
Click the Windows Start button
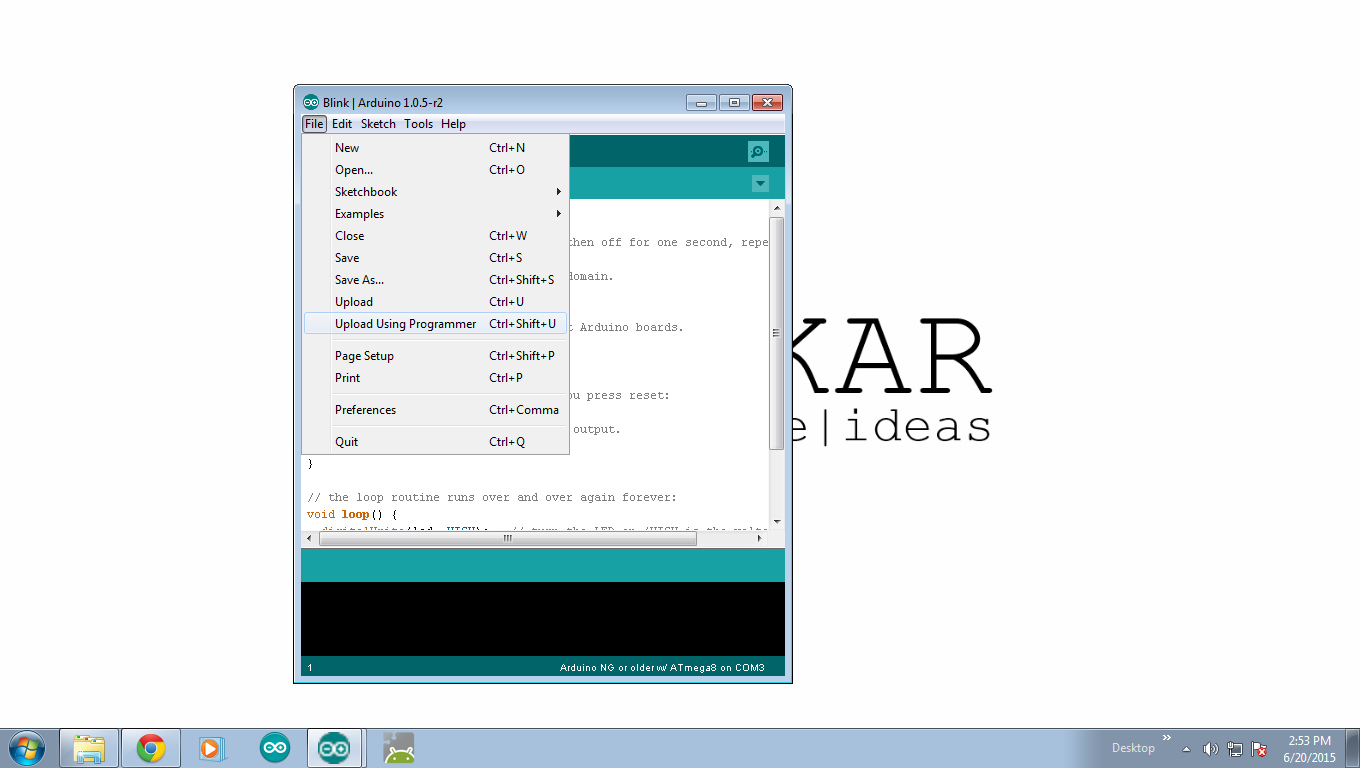coord(26,747)
